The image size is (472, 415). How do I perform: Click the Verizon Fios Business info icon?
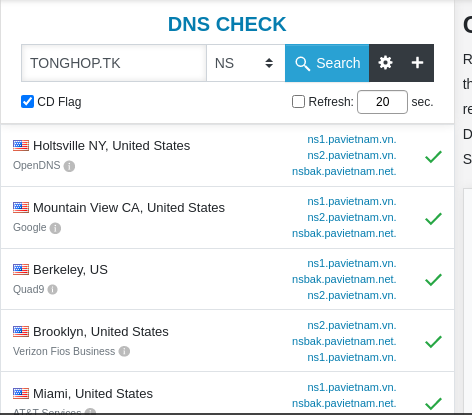click(124, 351)
